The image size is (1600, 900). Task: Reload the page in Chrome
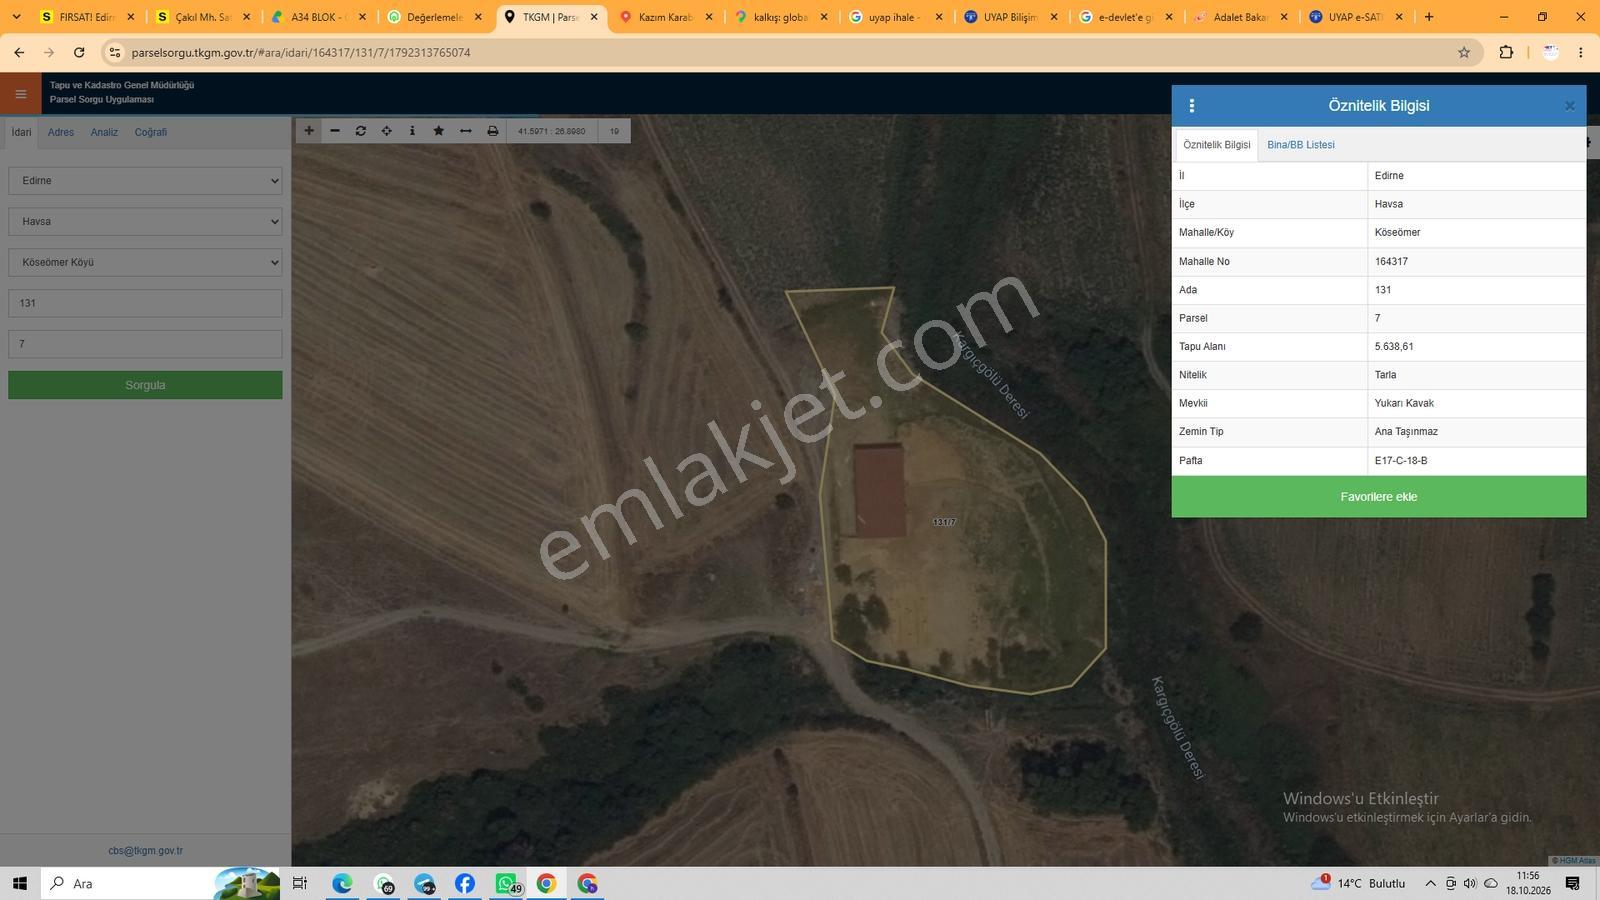click(x=79, y=52)
